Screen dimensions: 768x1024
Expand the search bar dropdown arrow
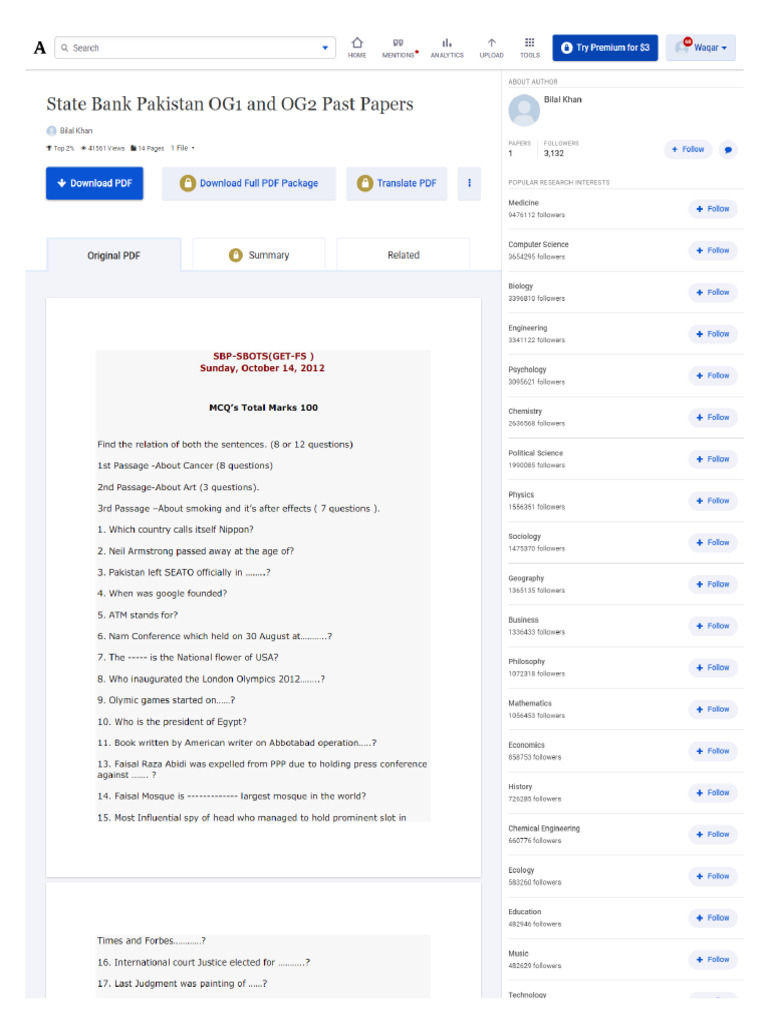point(325,48)
